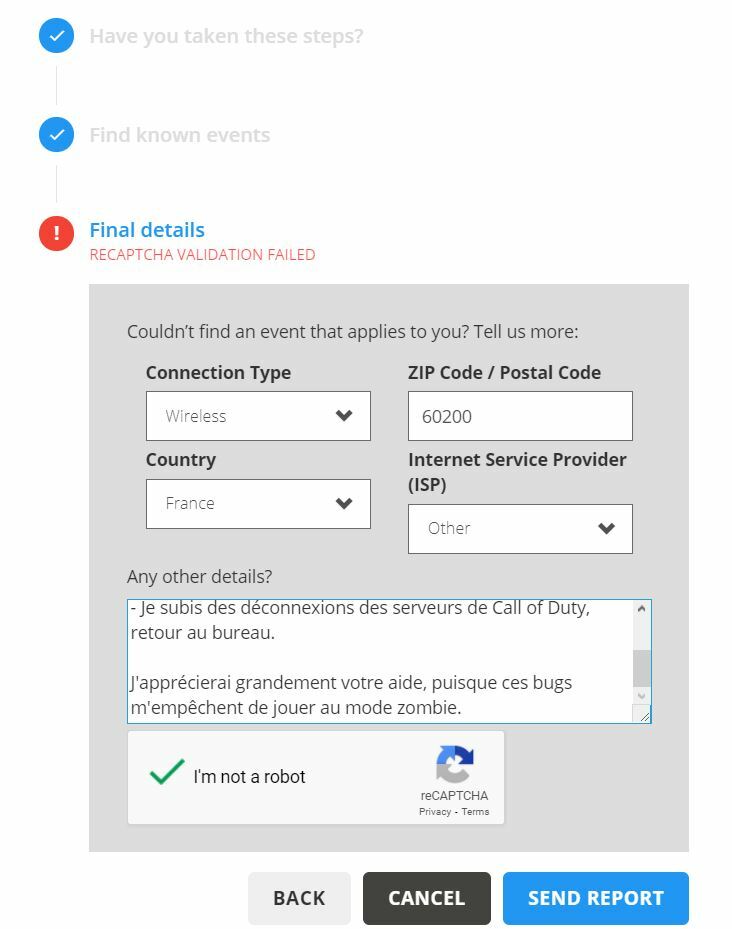Viewport: 732px width, 929px height.
Task: Toggle the I'm not a robot checkbox
Action: (167, 774)
